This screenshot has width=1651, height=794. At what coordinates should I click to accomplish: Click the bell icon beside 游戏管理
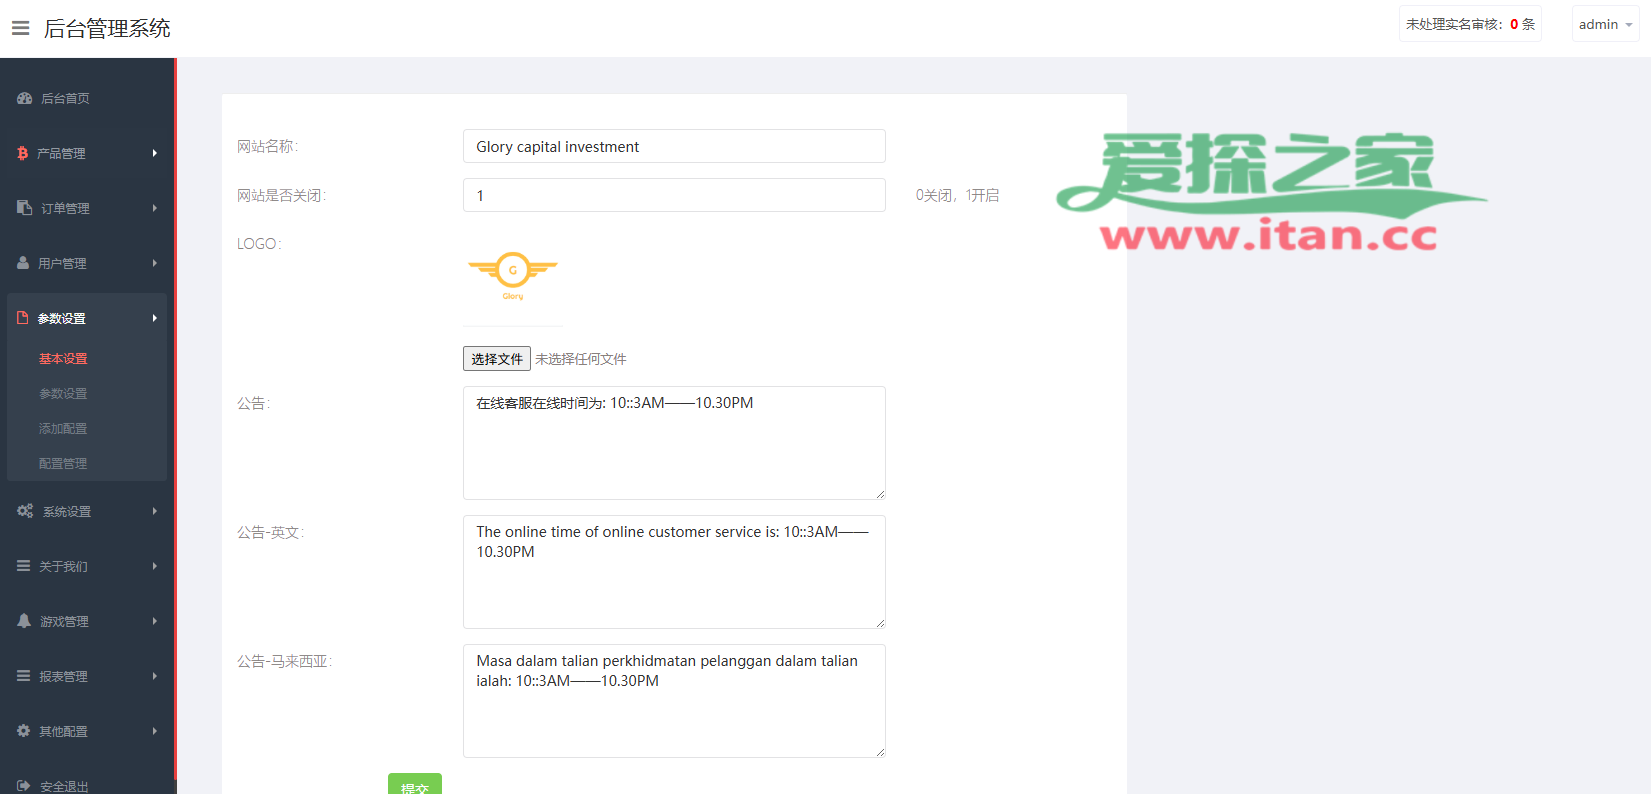24,621
